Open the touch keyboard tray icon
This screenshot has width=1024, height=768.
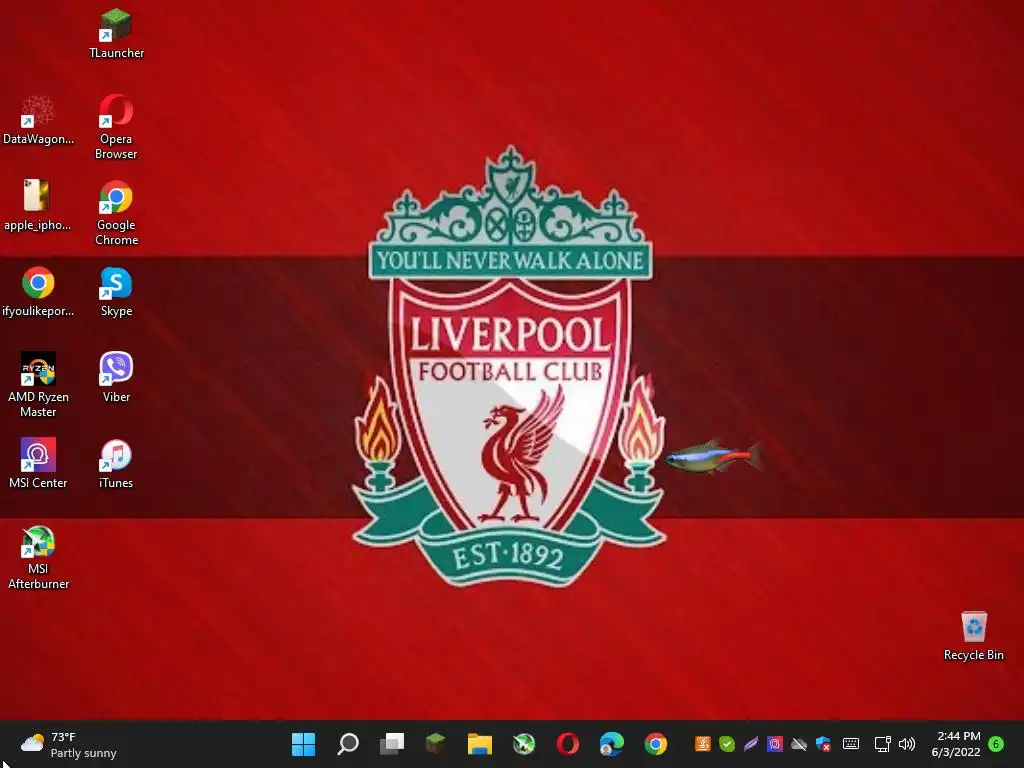[x=851, y=743]
